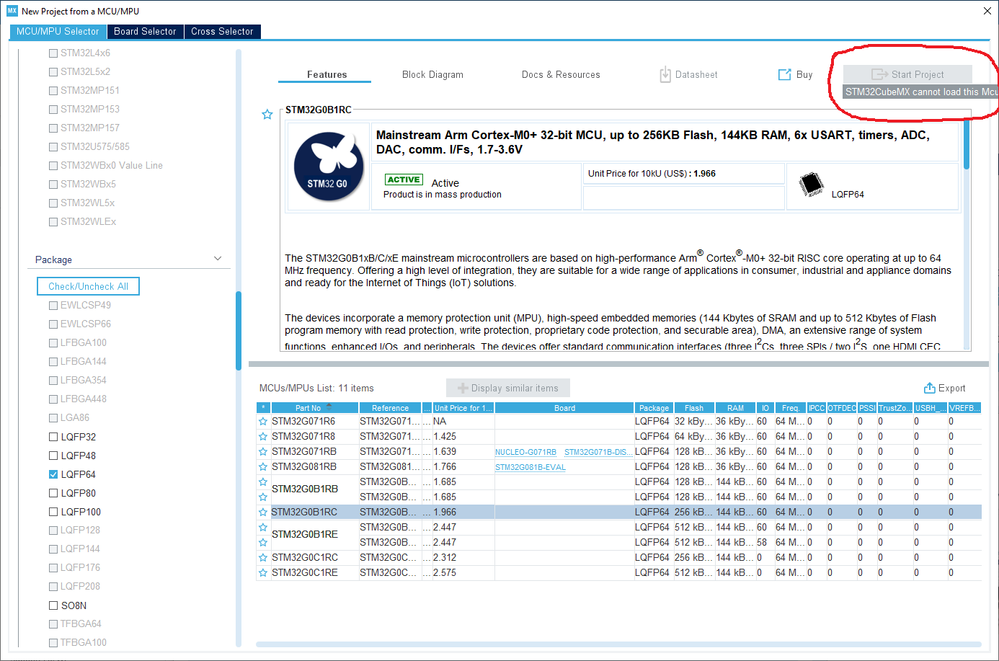Switch to MCU/MPU Selector tab
This screenshot has height=661, width=999.
click(x=57, y=31)
